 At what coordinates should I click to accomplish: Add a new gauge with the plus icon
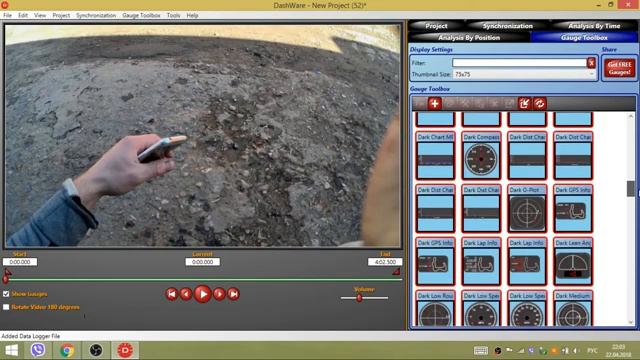coord(435,104)
